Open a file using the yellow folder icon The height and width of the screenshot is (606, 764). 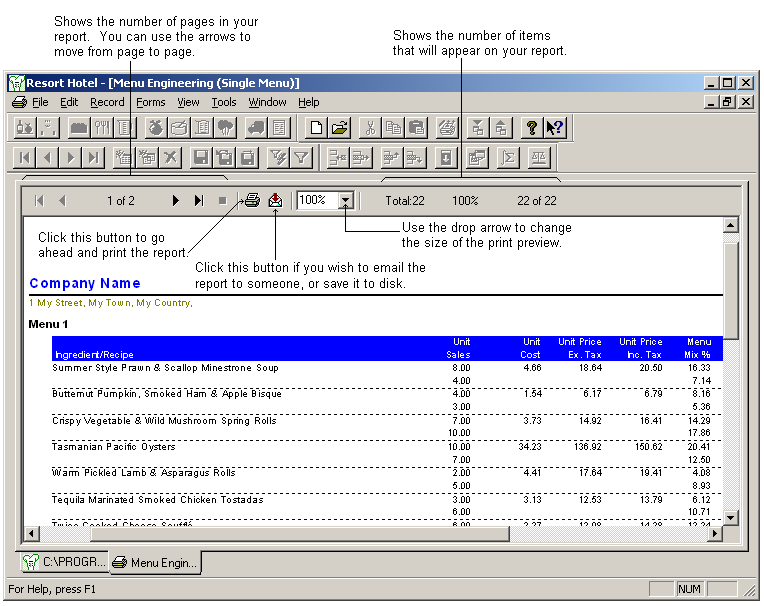[x=340, y=128]
